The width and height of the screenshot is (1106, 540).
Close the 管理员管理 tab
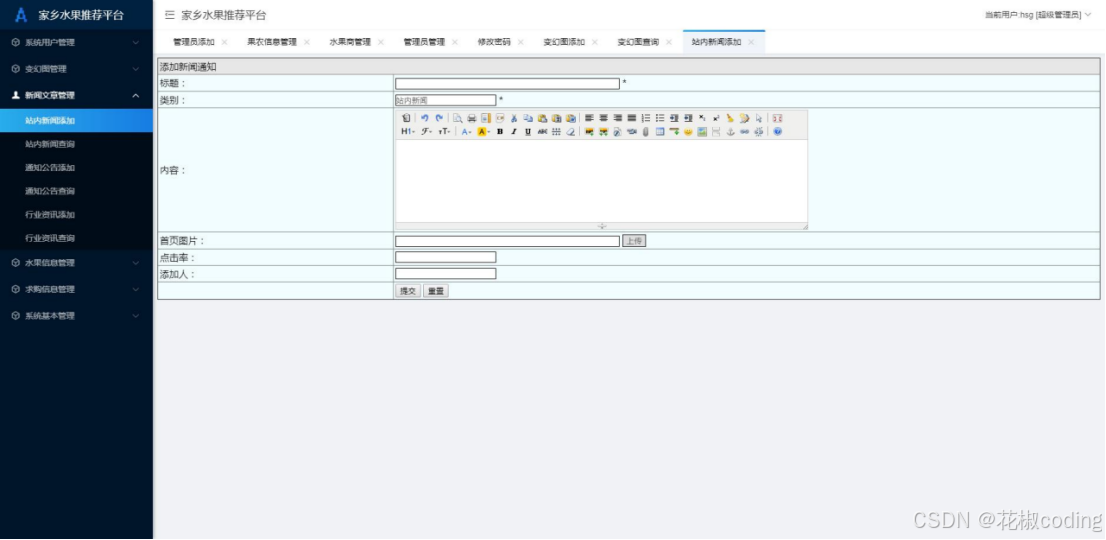click(x=454, y=42)
